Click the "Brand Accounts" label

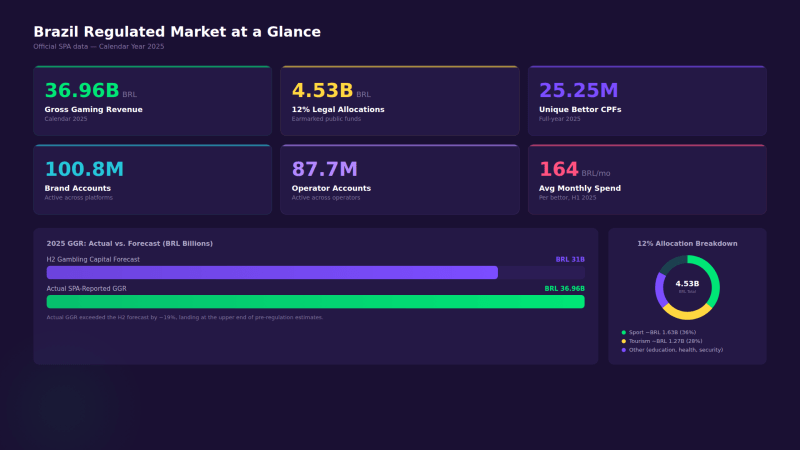click(78, 188)
